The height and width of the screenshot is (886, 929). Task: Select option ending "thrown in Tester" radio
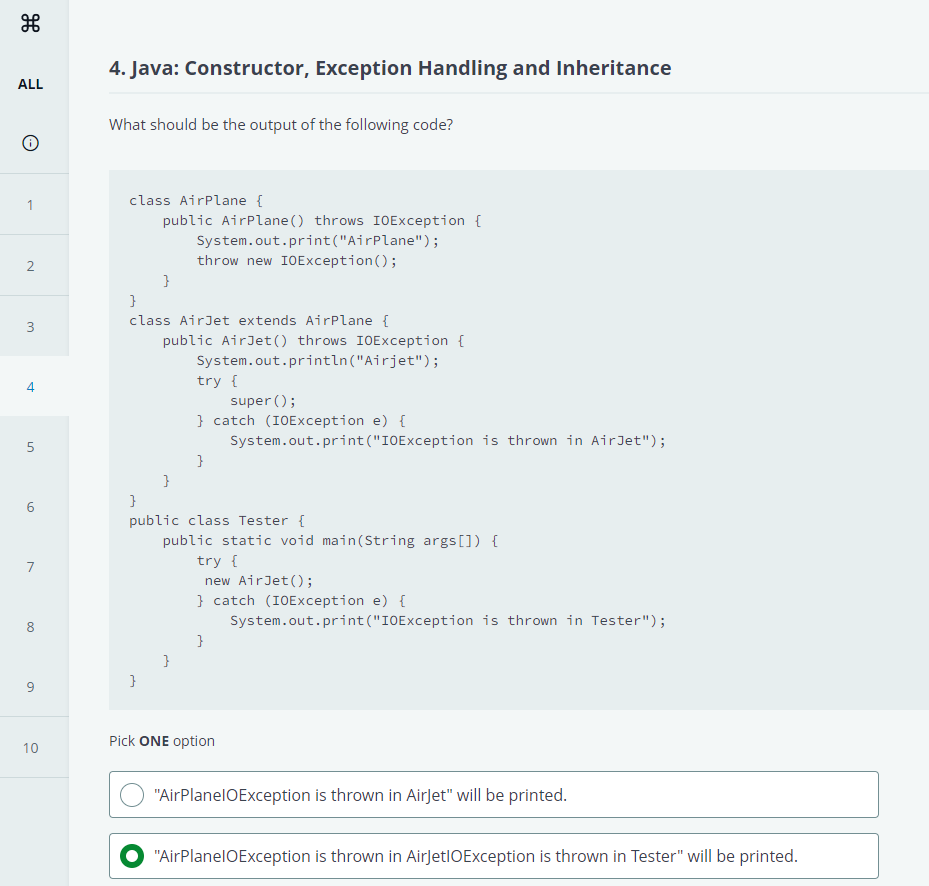coord(132,856)
